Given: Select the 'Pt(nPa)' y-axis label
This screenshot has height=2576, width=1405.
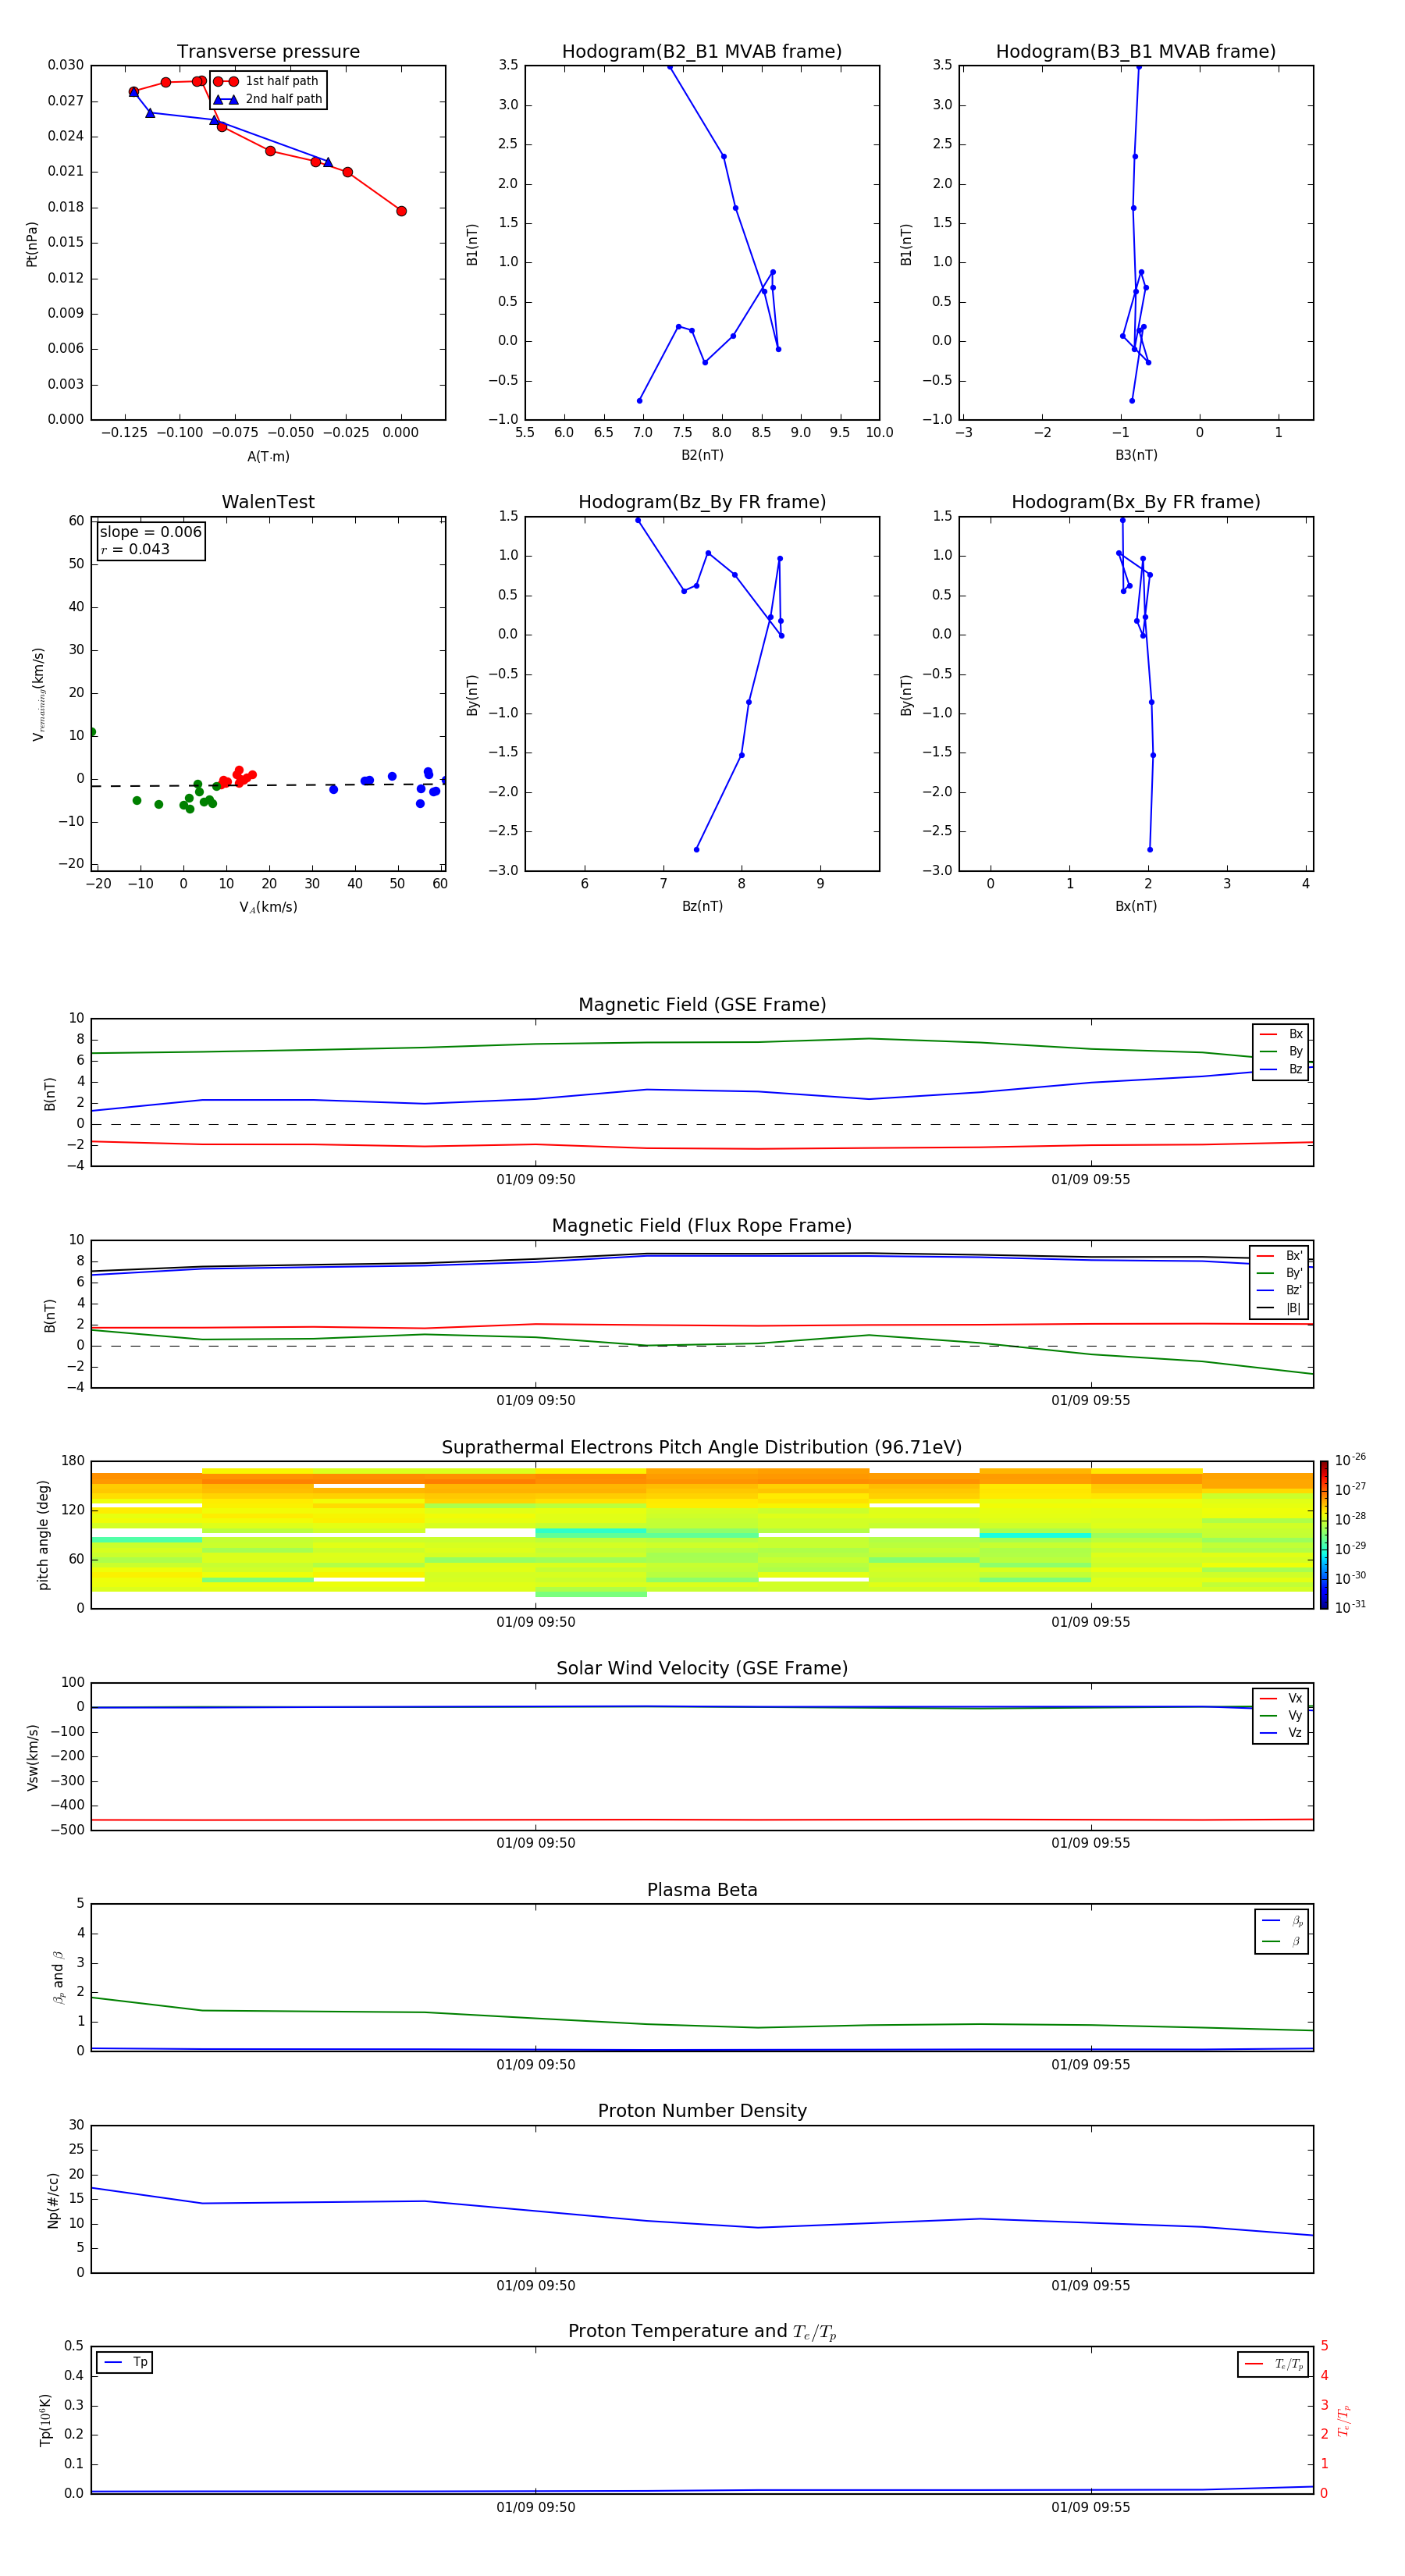Looking at the screenshot, I should [x=32, y=244].
